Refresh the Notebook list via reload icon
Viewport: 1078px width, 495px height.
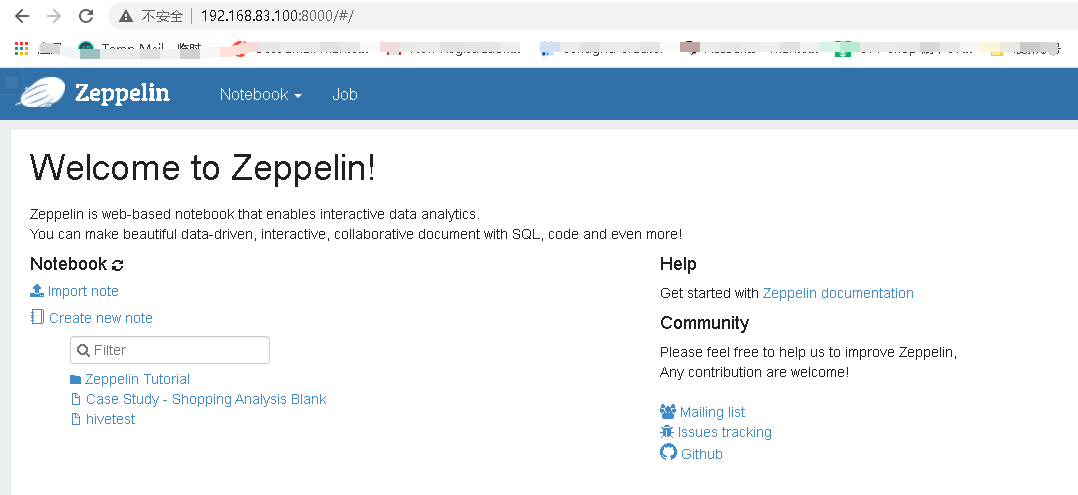click(118, 265)
